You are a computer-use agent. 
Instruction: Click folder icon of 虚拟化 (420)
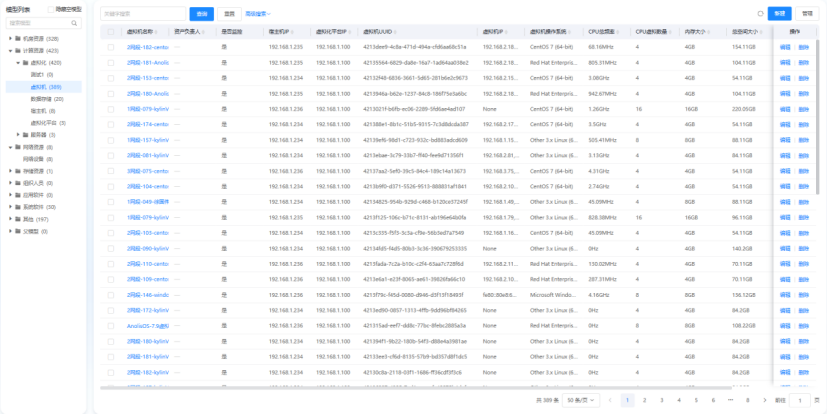(25, 63)
